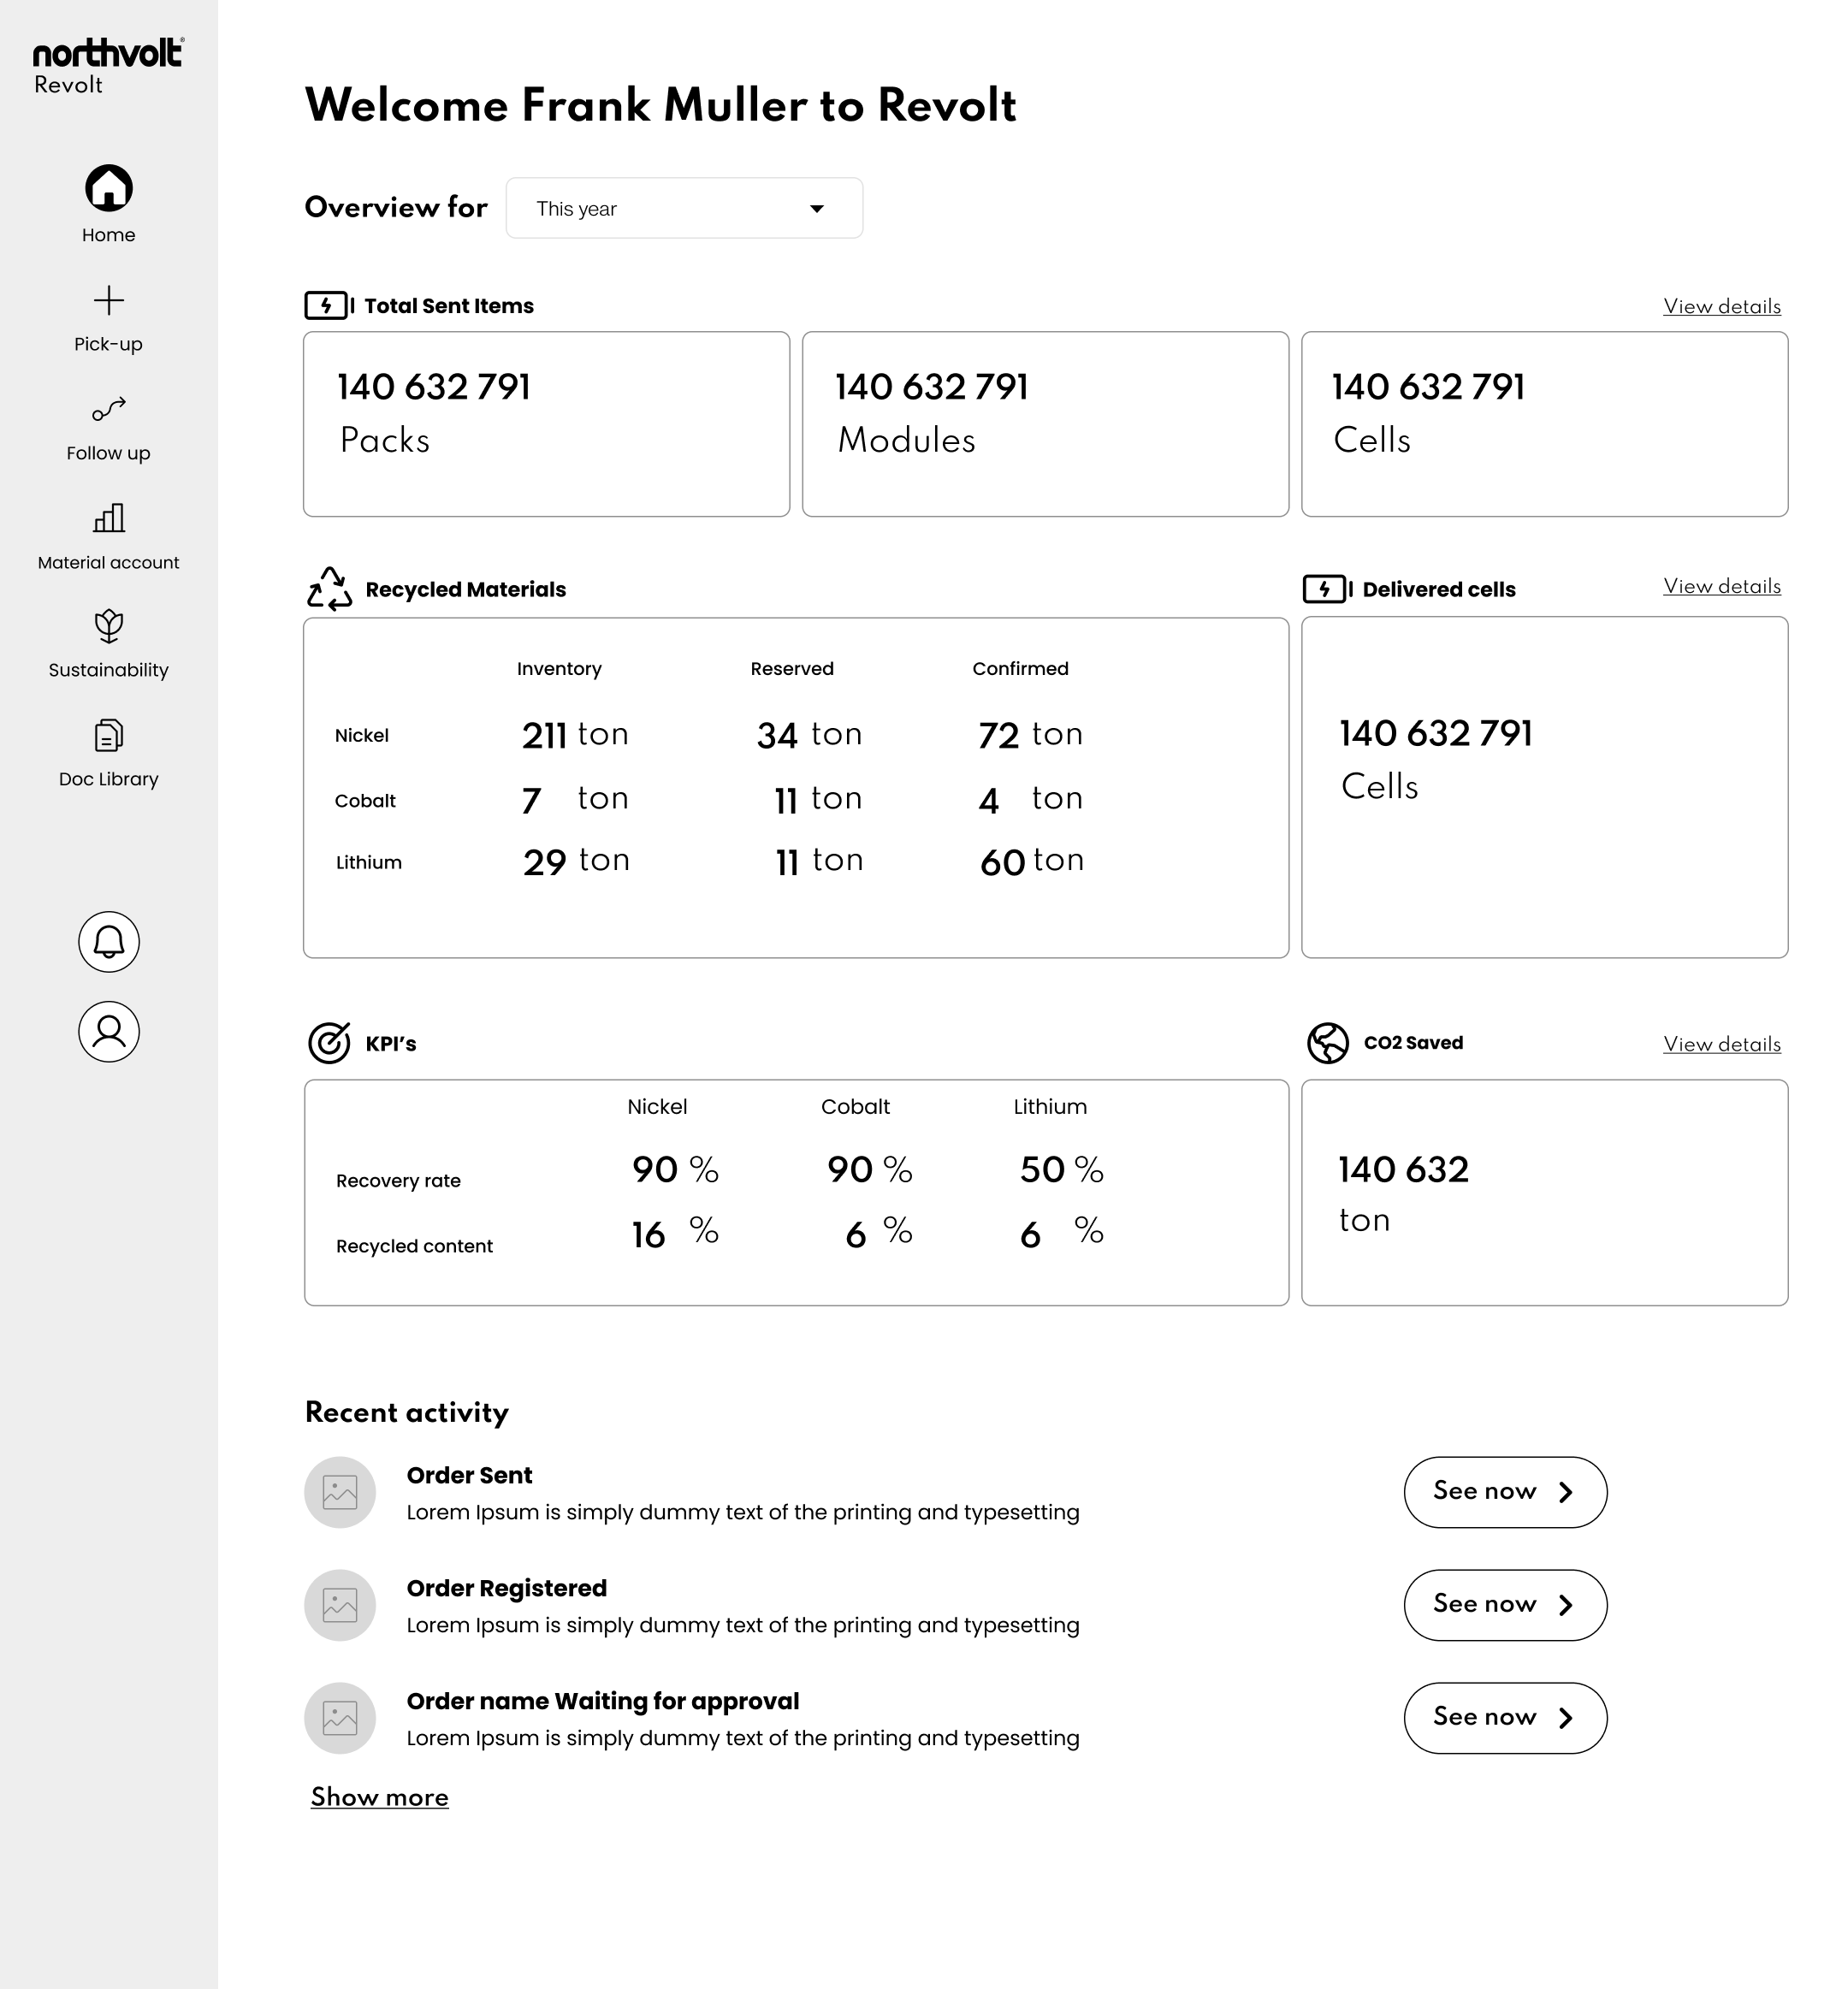Click the Nickel inventory value '211 ton'
Viewport: 1848px width, 1989px height.
pyautogui.click(x=575, y=735)
